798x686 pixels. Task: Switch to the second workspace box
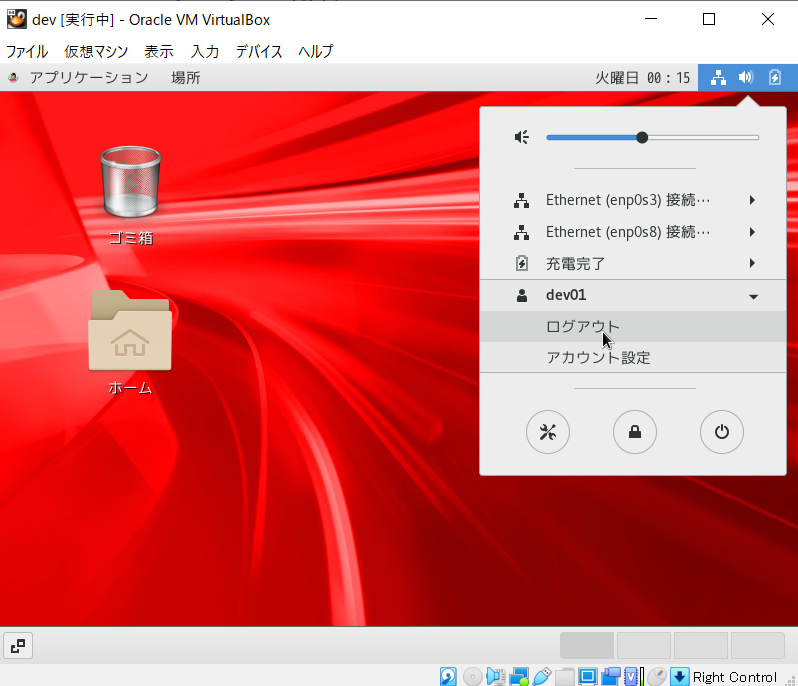644,645
